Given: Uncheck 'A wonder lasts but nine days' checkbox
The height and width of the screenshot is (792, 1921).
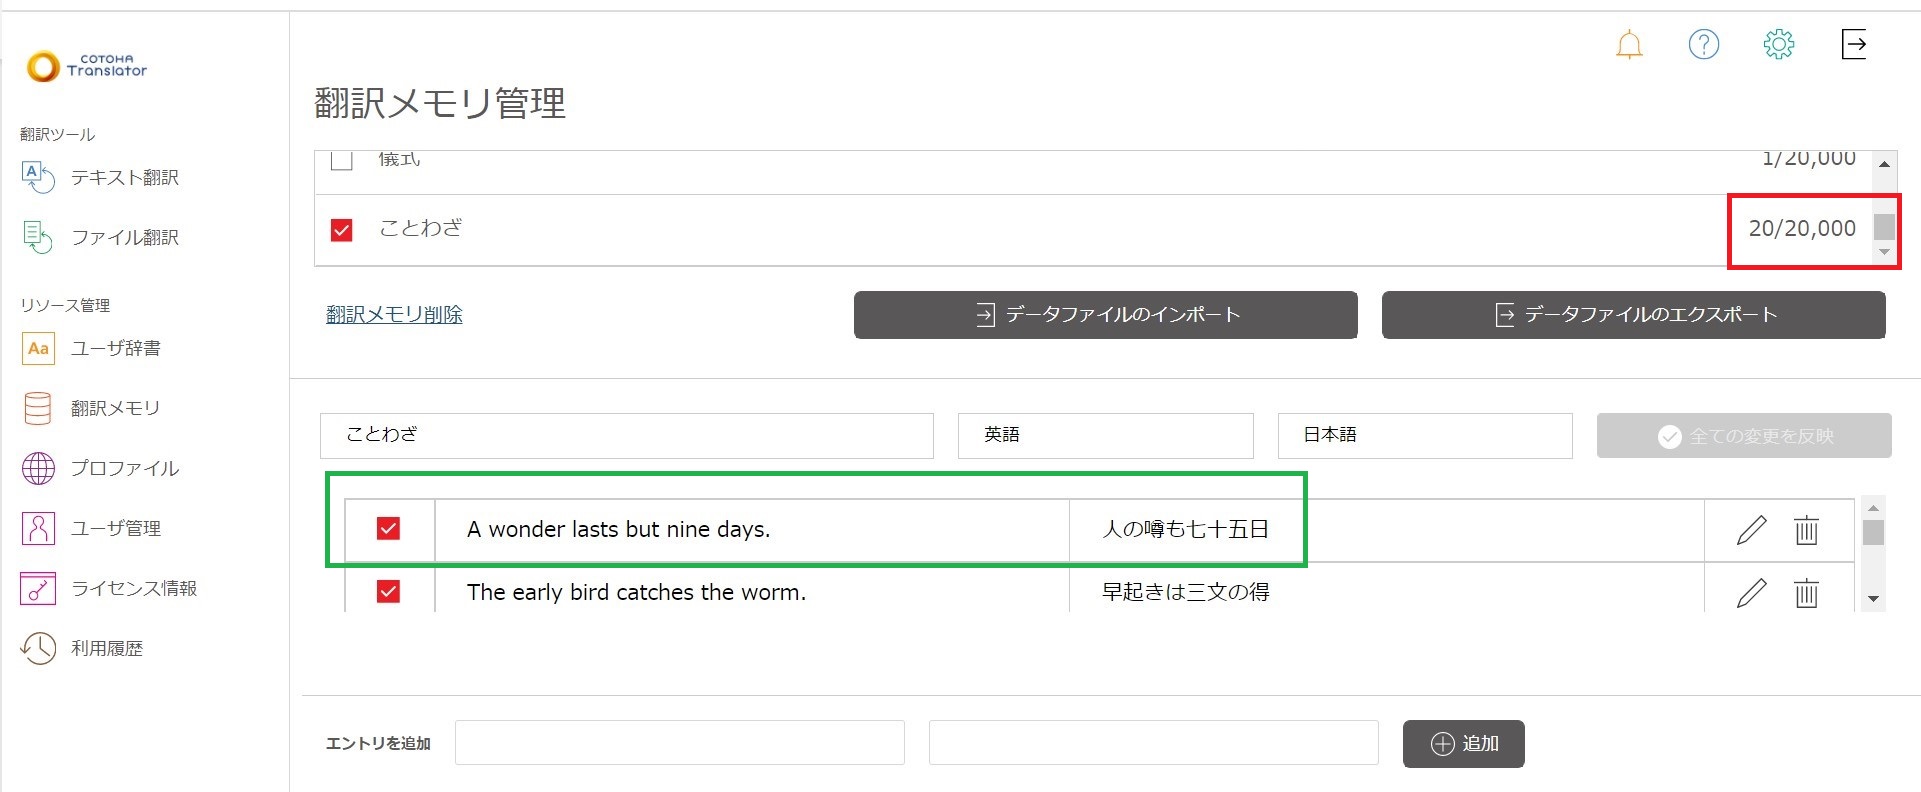Looking at the screenshot, I should (x=388, y=529).
